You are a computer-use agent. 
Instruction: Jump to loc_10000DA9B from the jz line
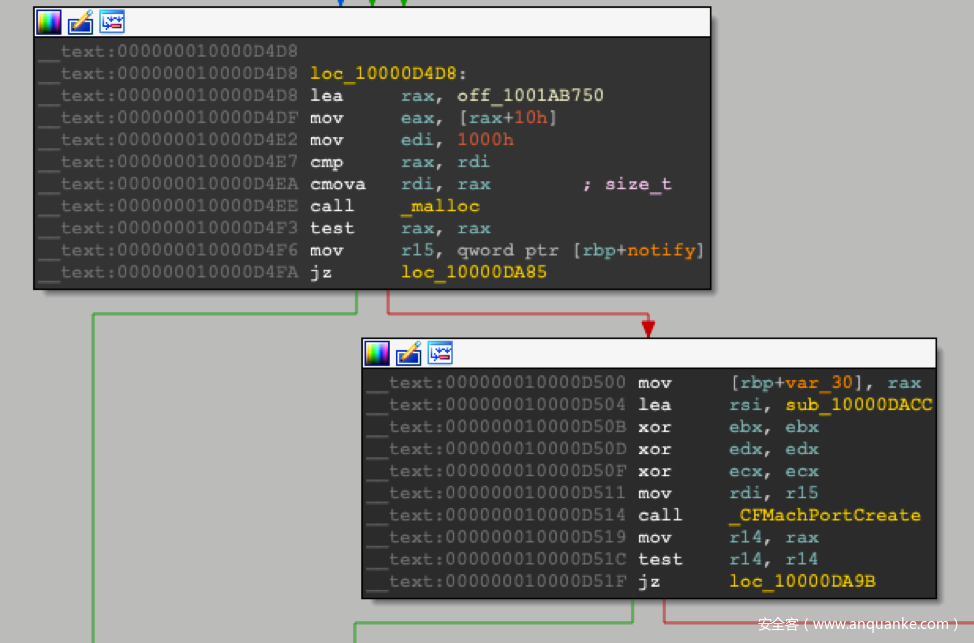click(x=802, y=581)
